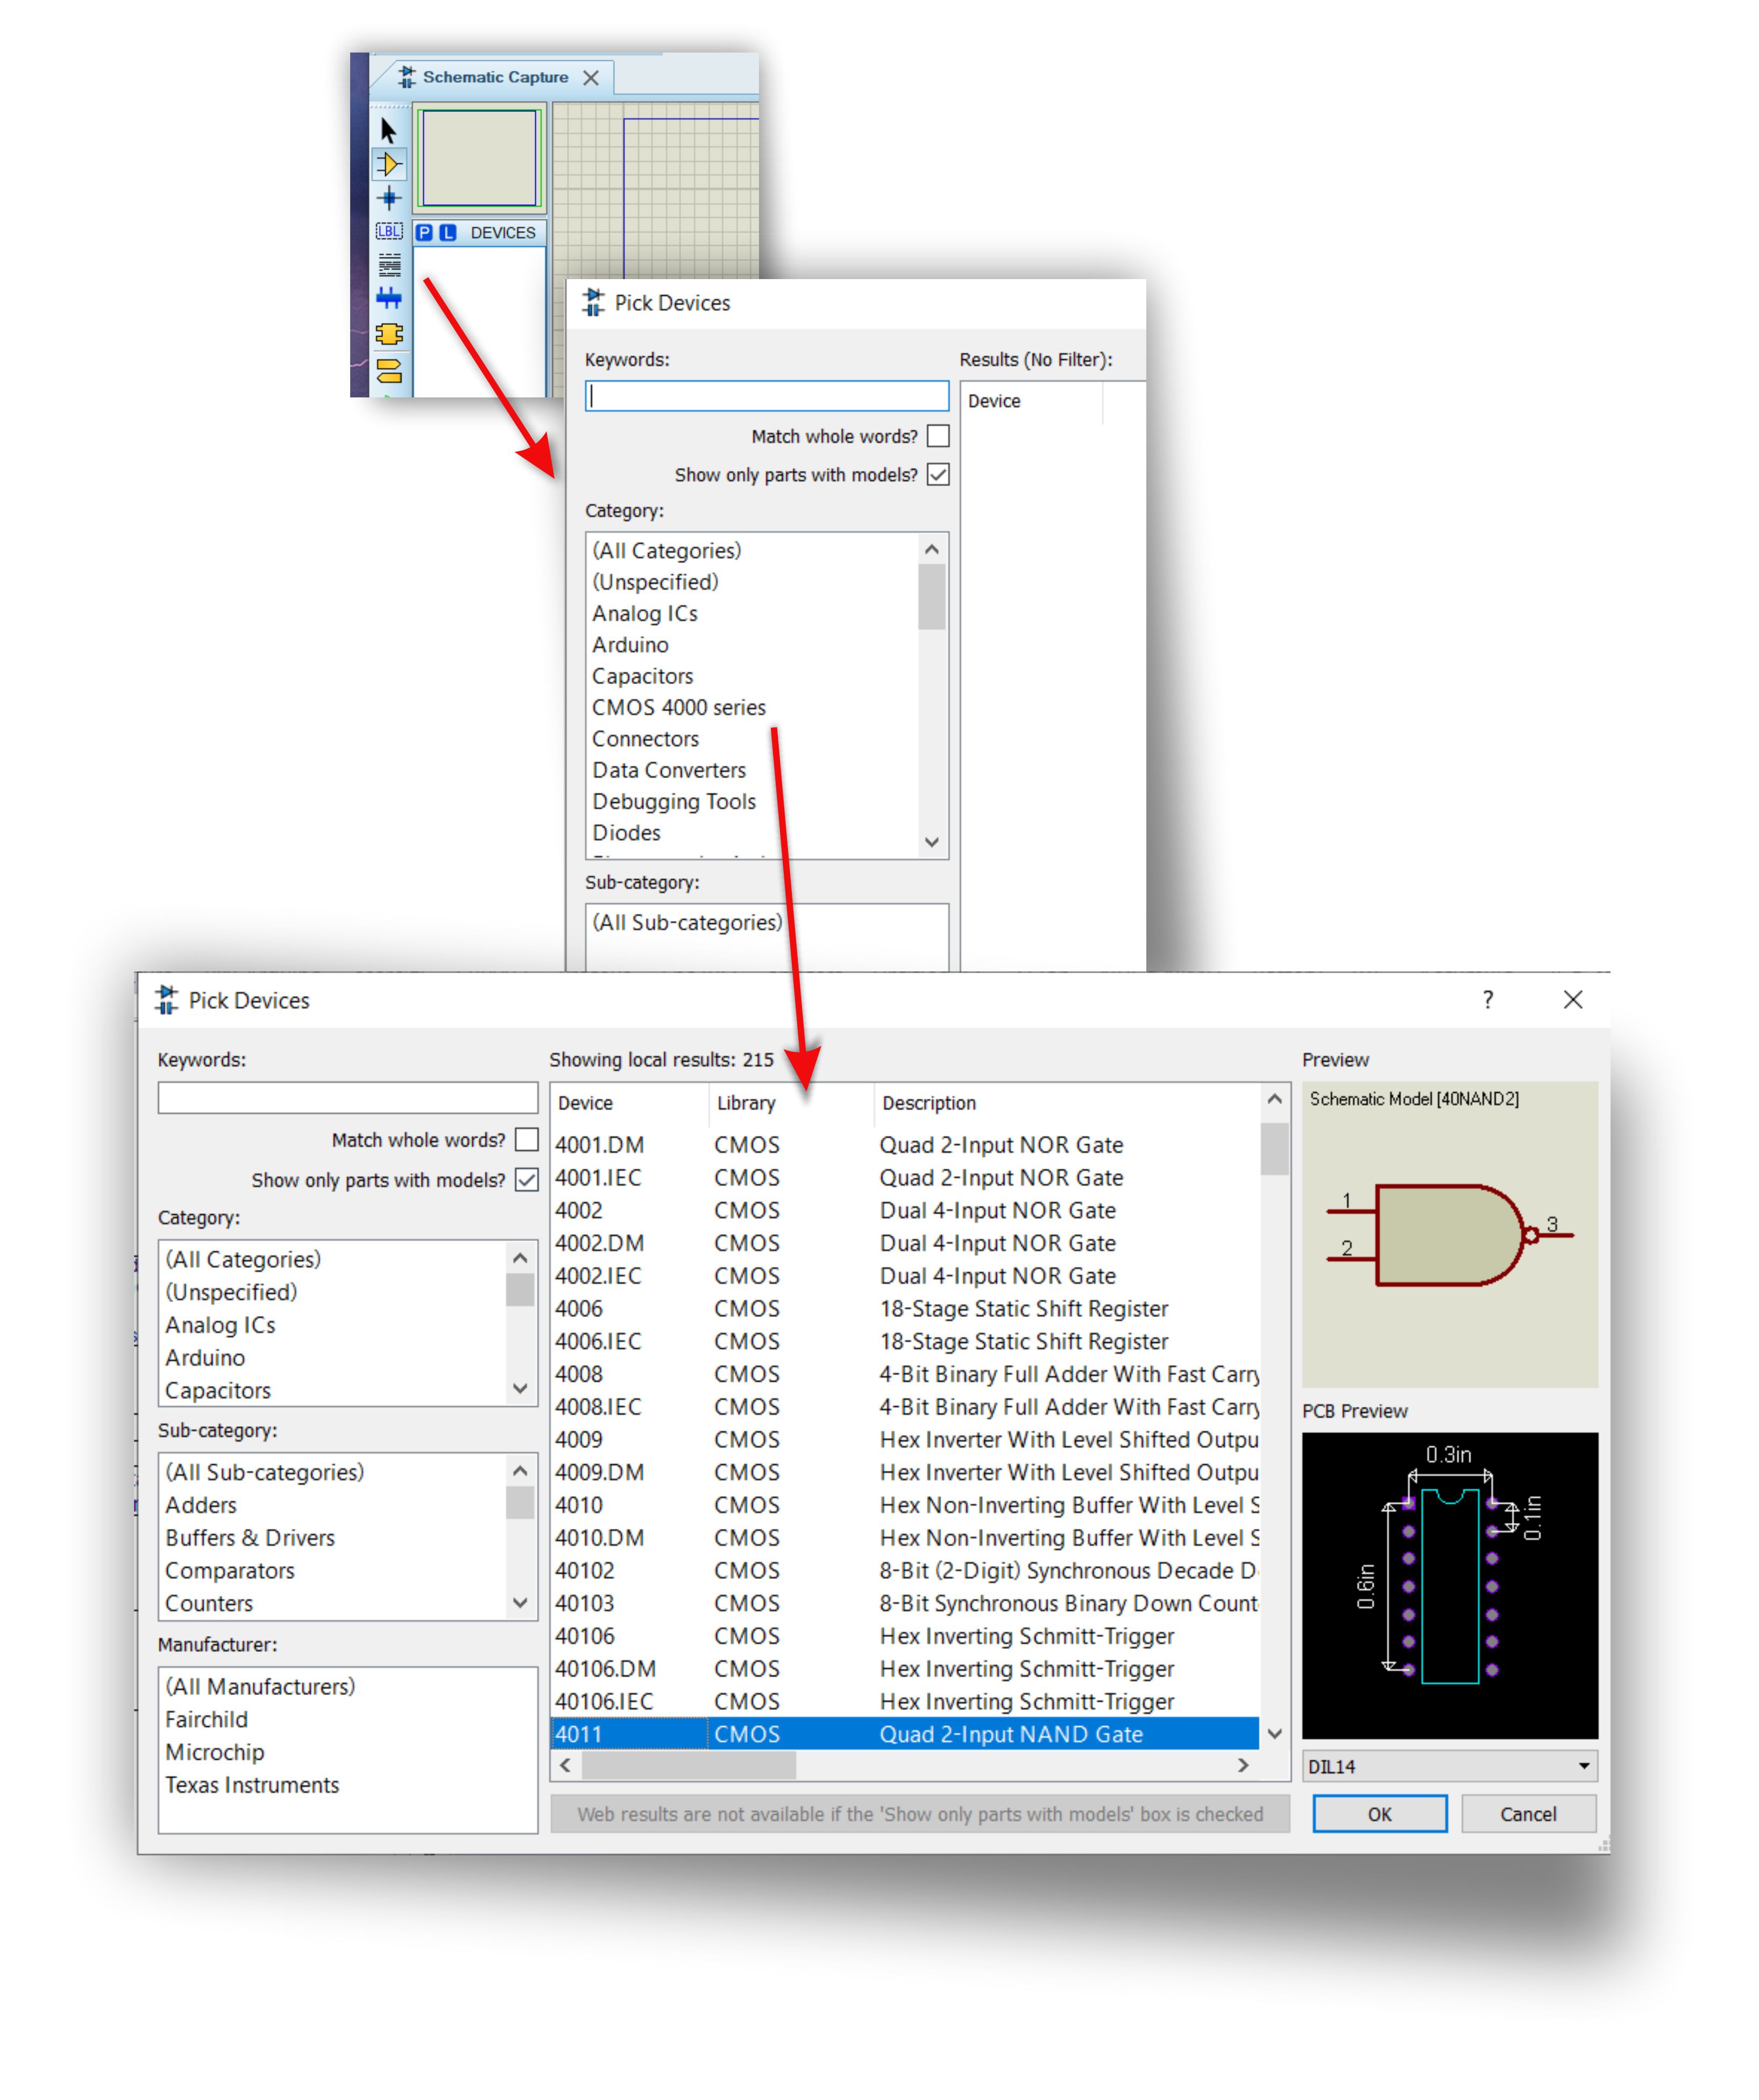Click the Device column header in the 215-results dialog
Screen dimensions: 1759x2100
point(586,1102)
